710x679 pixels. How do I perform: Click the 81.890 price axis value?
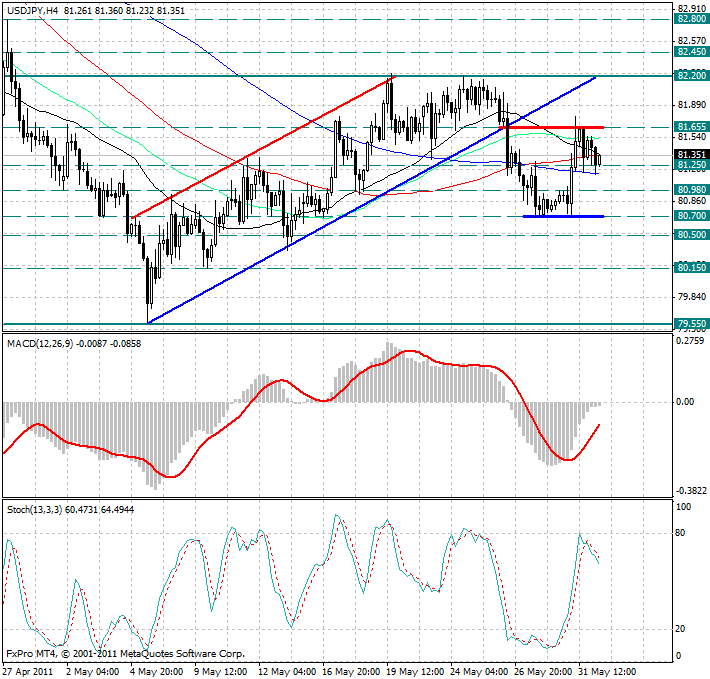(x=691, y=105)
